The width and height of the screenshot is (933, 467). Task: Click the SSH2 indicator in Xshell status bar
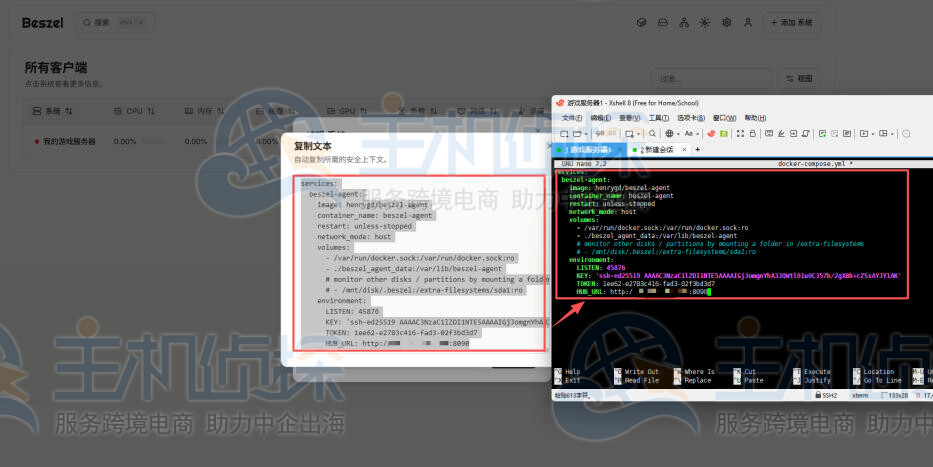point(826,395)
